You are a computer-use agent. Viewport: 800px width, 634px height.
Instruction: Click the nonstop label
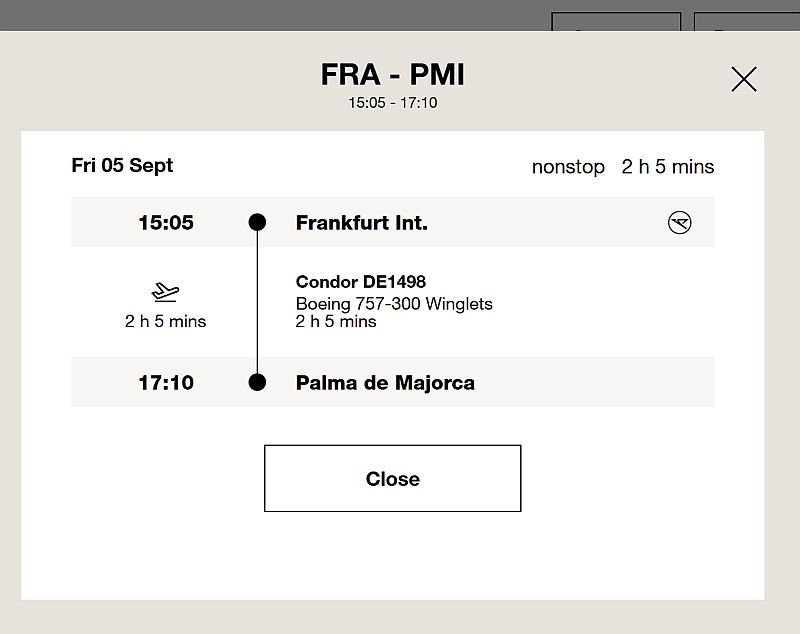[x=568, y=167]
